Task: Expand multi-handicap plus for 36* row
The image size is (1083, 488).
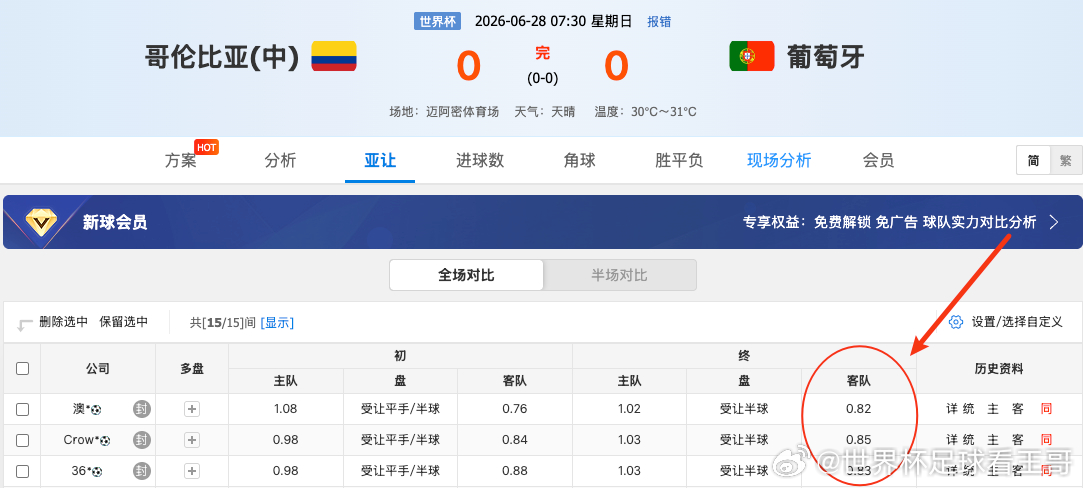Action: tap(192, 471)
